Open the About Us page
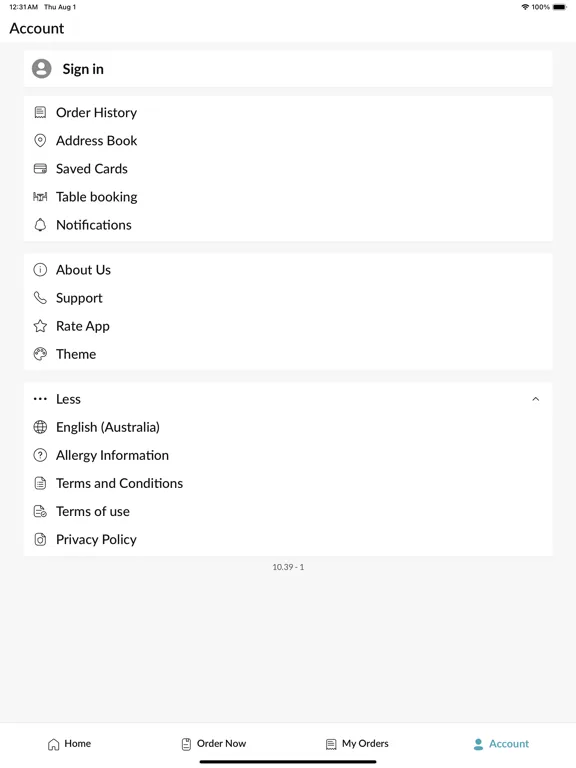 tap(288, 270)
